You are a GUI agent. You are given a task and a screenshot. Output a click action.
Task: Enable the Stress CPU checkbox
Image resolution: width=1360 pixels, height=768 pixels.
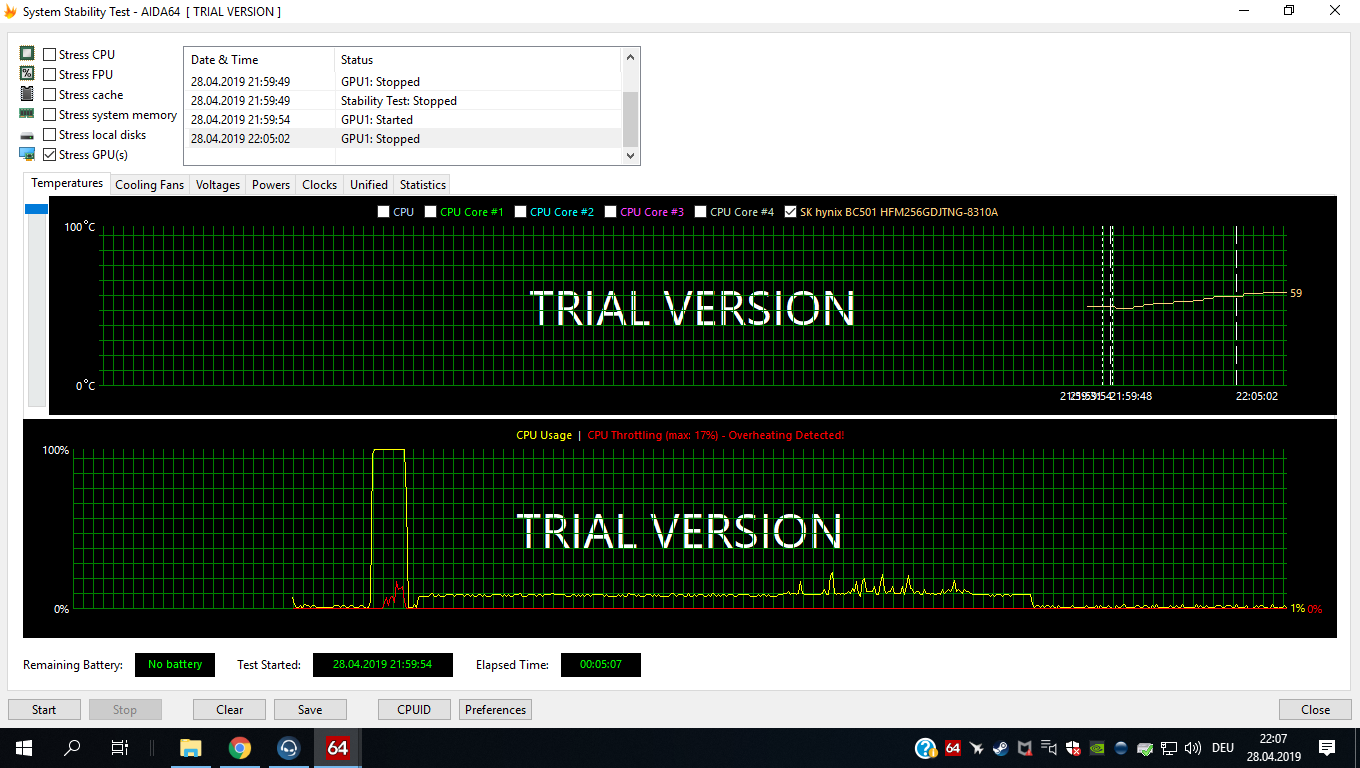tap(50, 55)
